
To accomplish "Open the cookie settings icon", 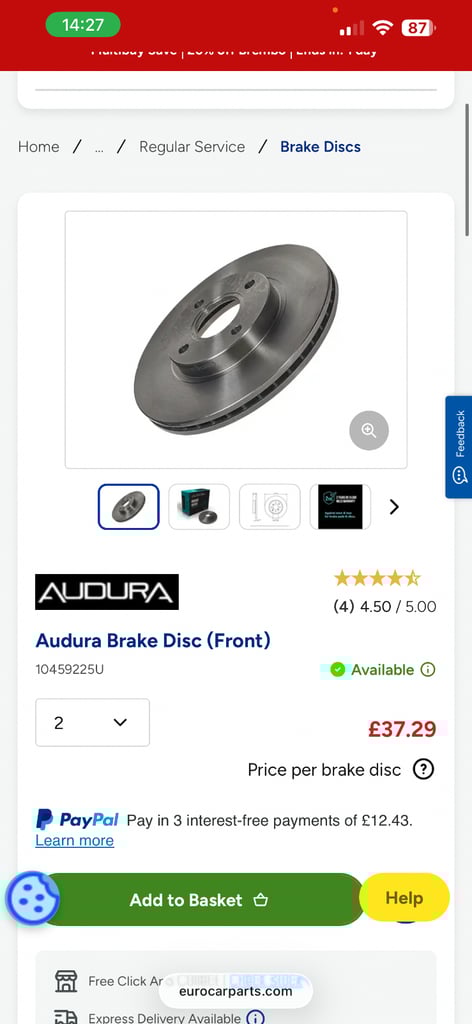I will pyautogui.click(x=33, y=899).
